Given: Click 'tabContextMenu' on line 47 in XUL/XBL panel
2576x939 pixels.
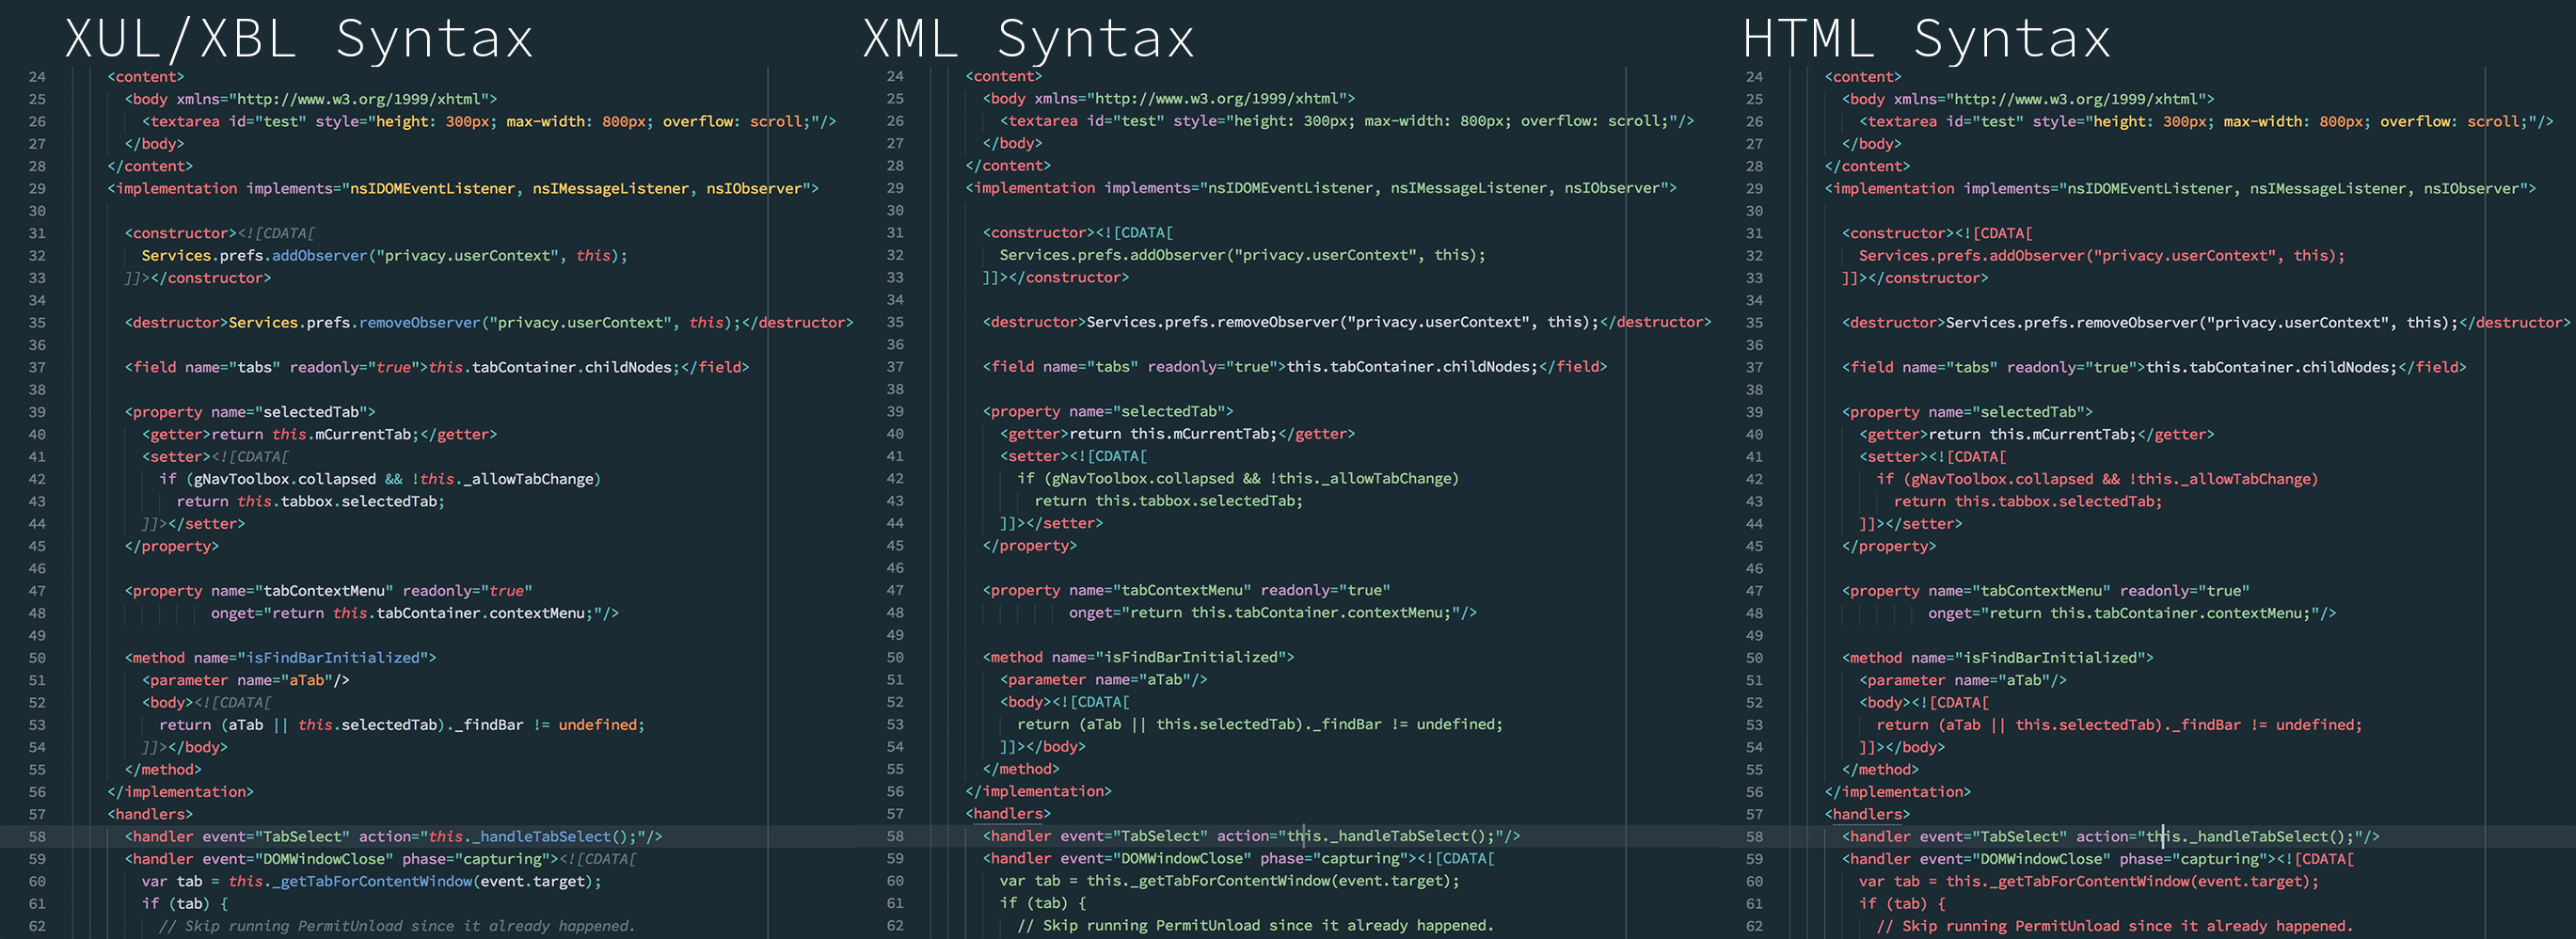Looking at the screenshot, I should tap(324, 591).
